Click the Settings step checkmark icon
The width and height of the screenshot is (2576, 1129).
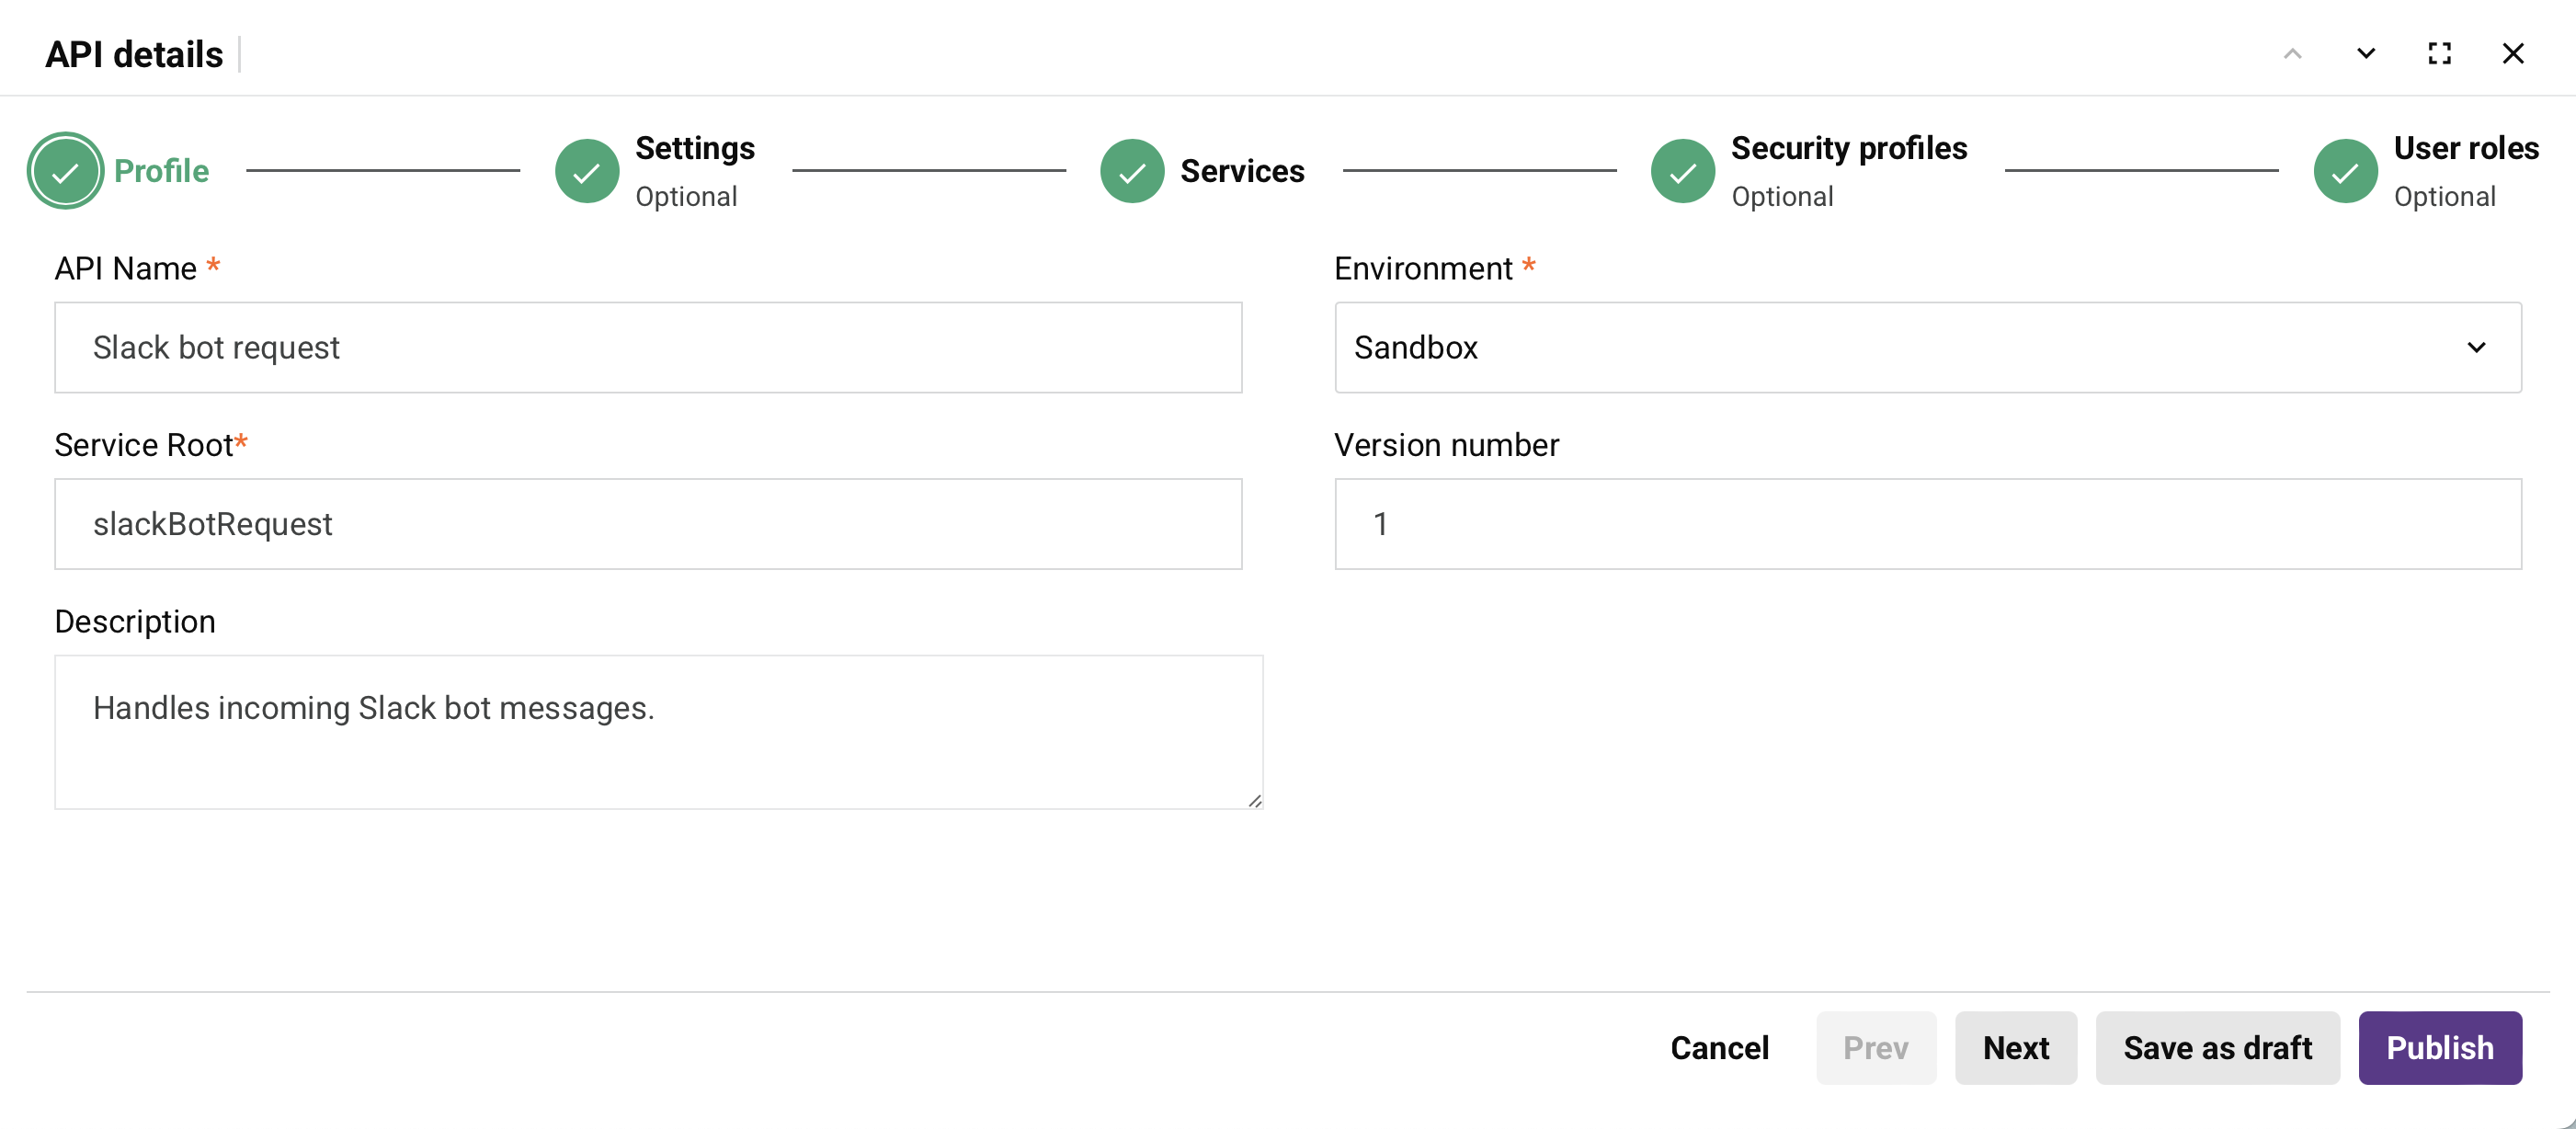587,171
